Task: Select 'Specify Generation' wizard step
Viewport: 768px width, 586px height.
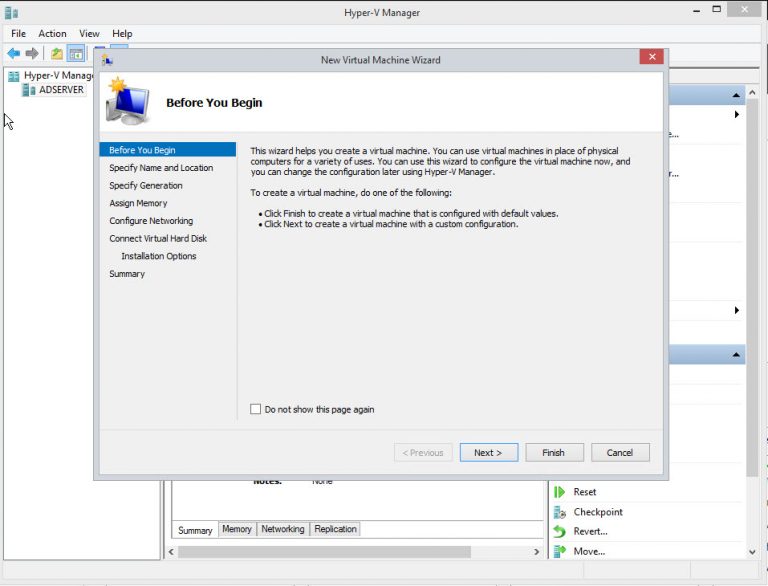Action: [x=146, y=185]
